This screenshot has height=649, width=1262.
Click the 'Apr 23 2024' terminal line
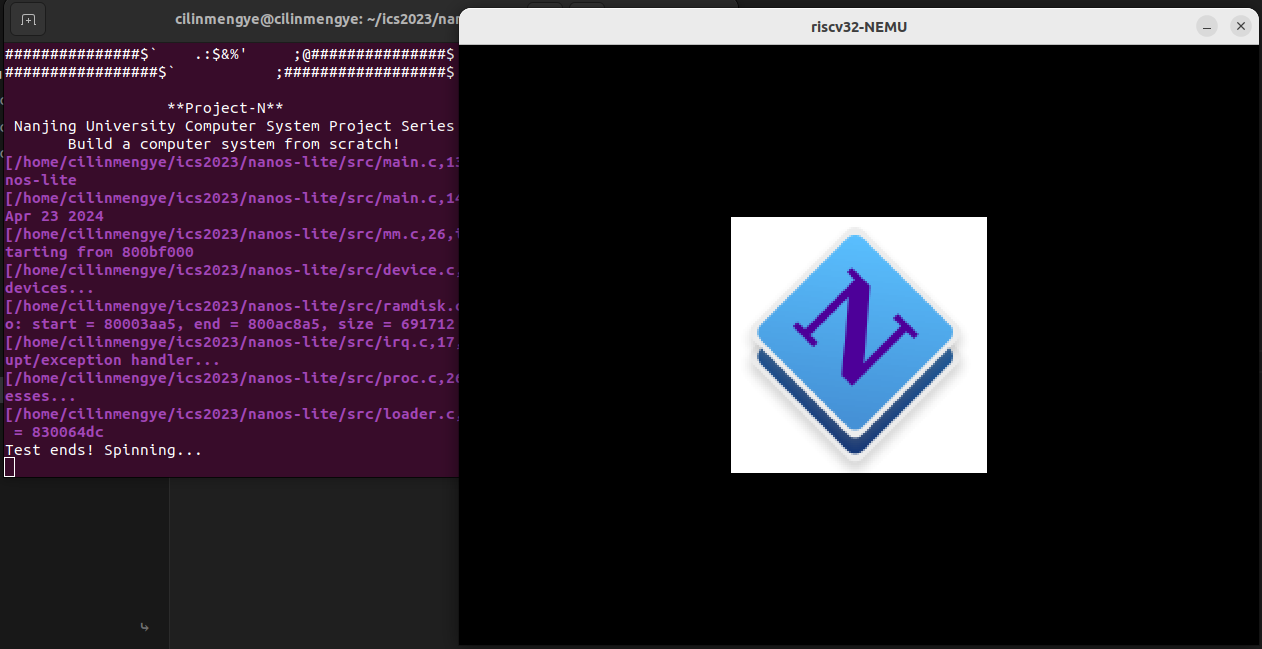(54, 216)
